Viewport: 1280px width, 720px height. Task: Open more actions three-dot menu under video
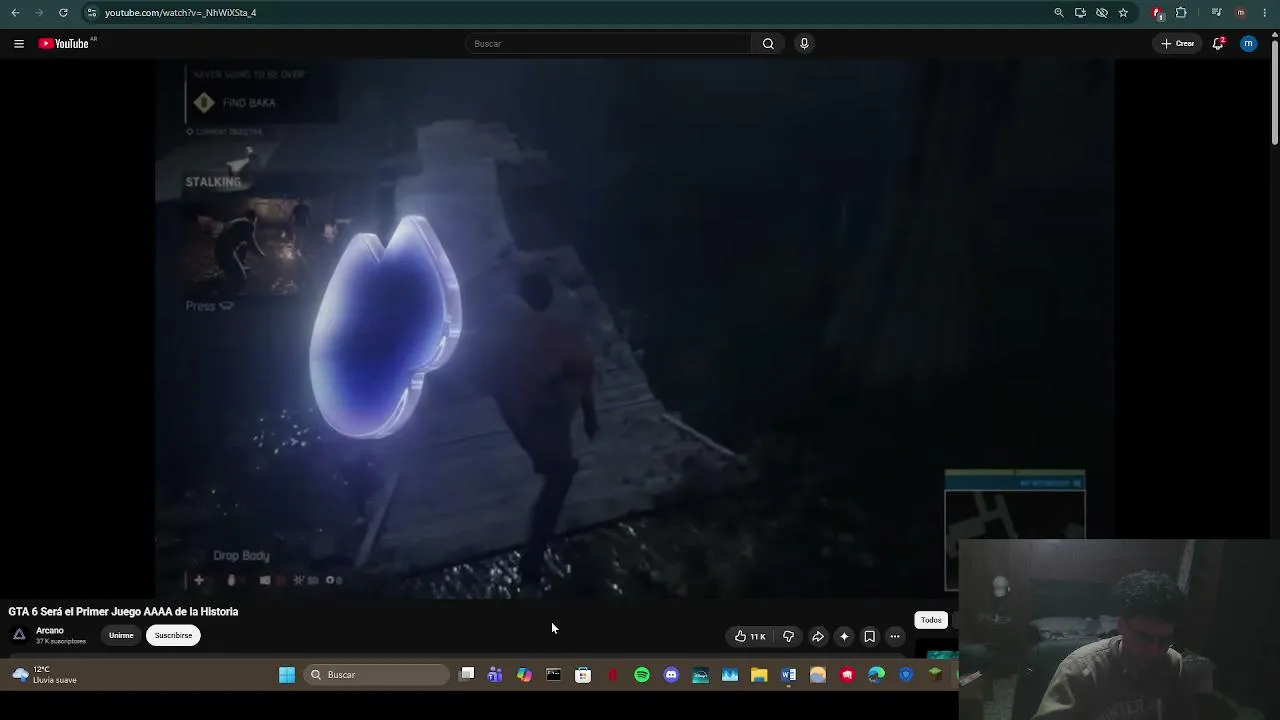[x=895, y=636]
